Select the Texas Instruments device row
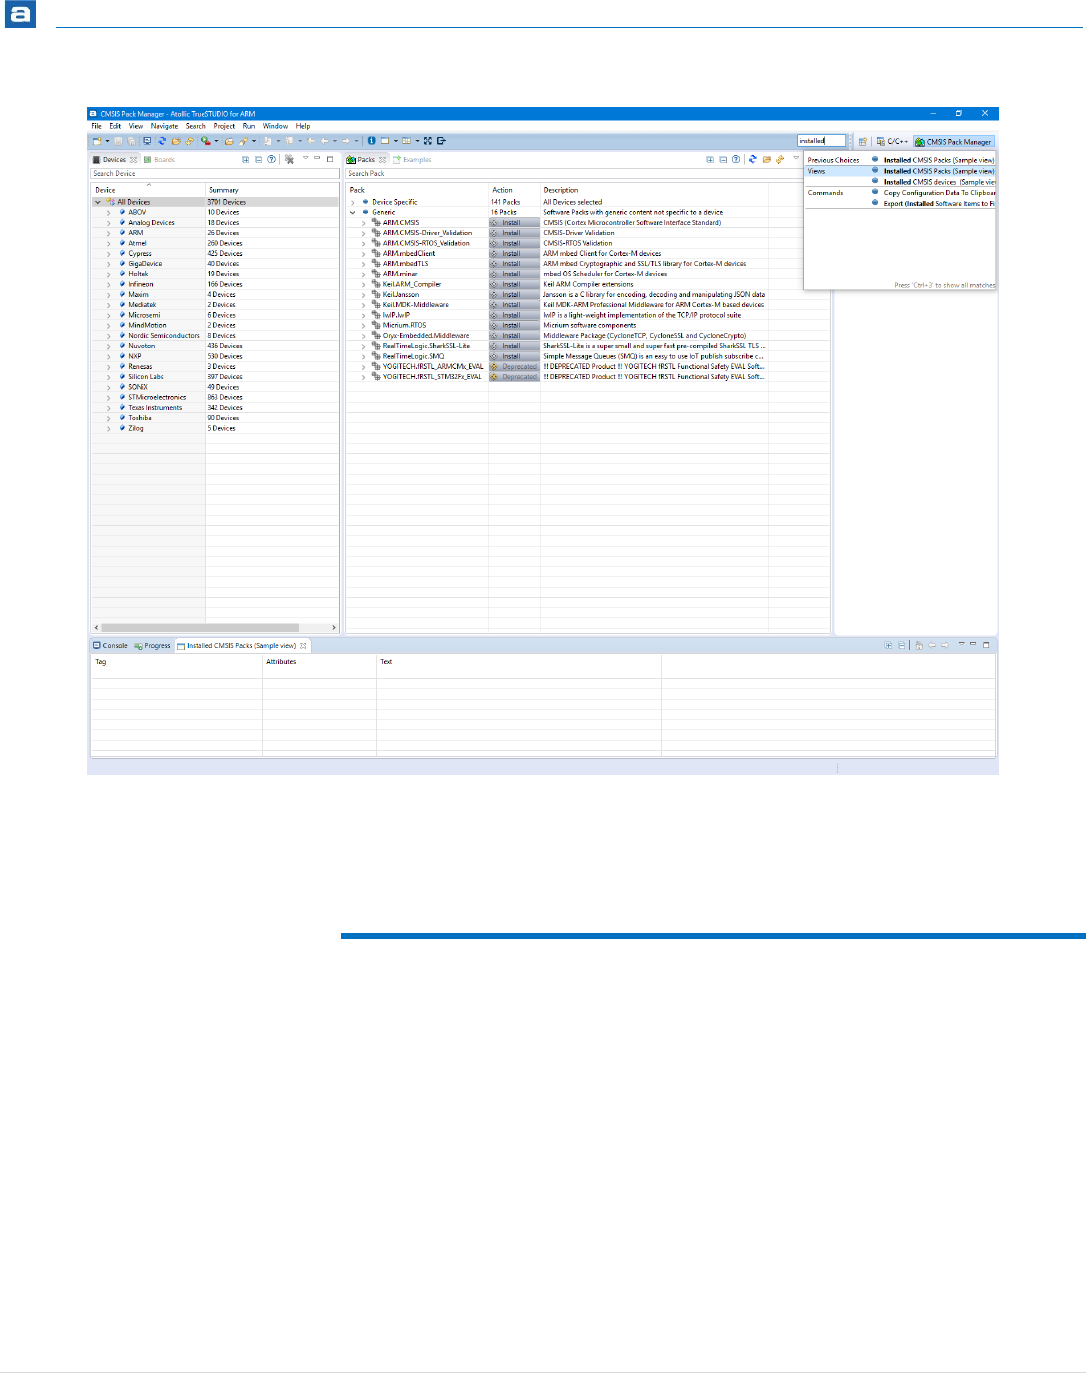Viewport: 1086px width, 1373px height. tap(215, 407)
